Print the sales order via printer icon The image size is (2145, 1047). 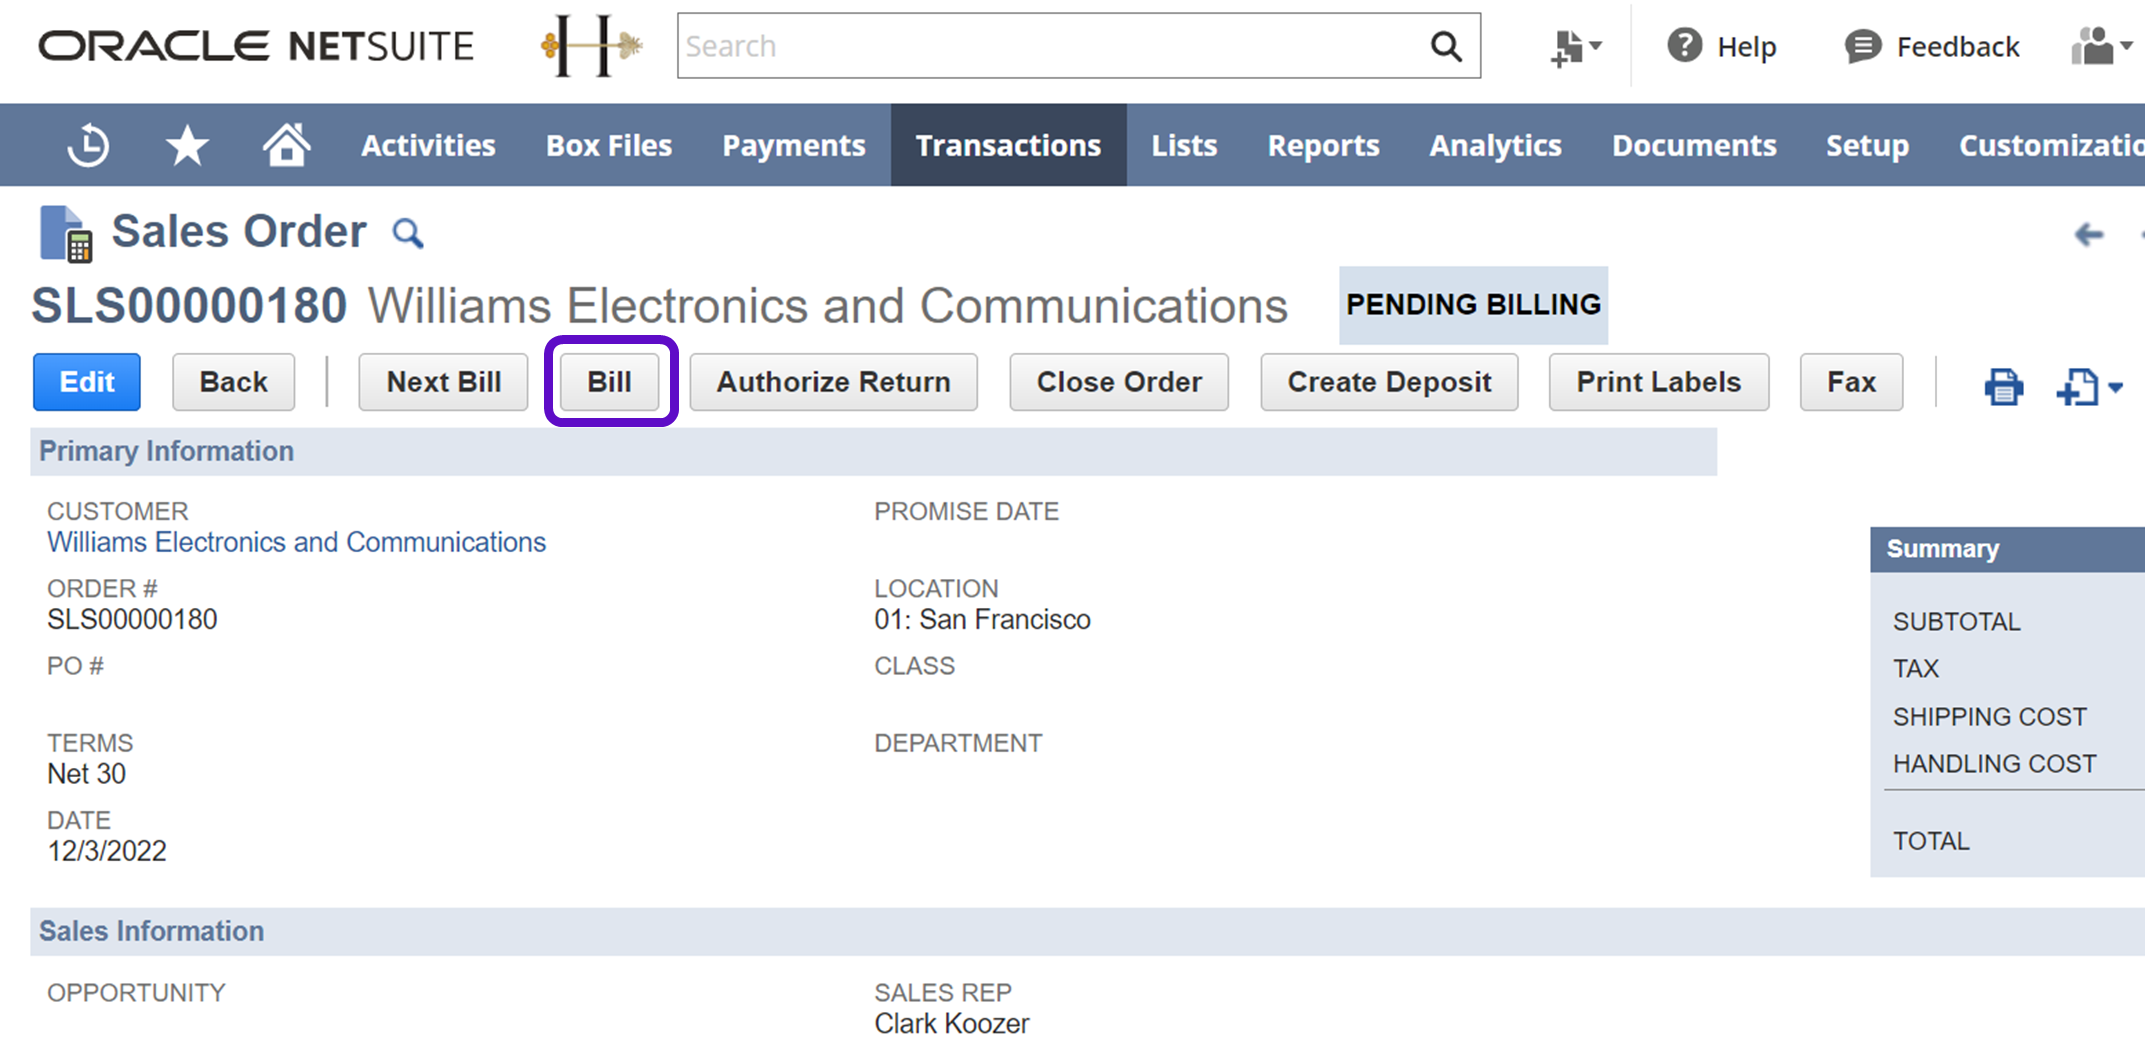click(x=2003, y=386)
